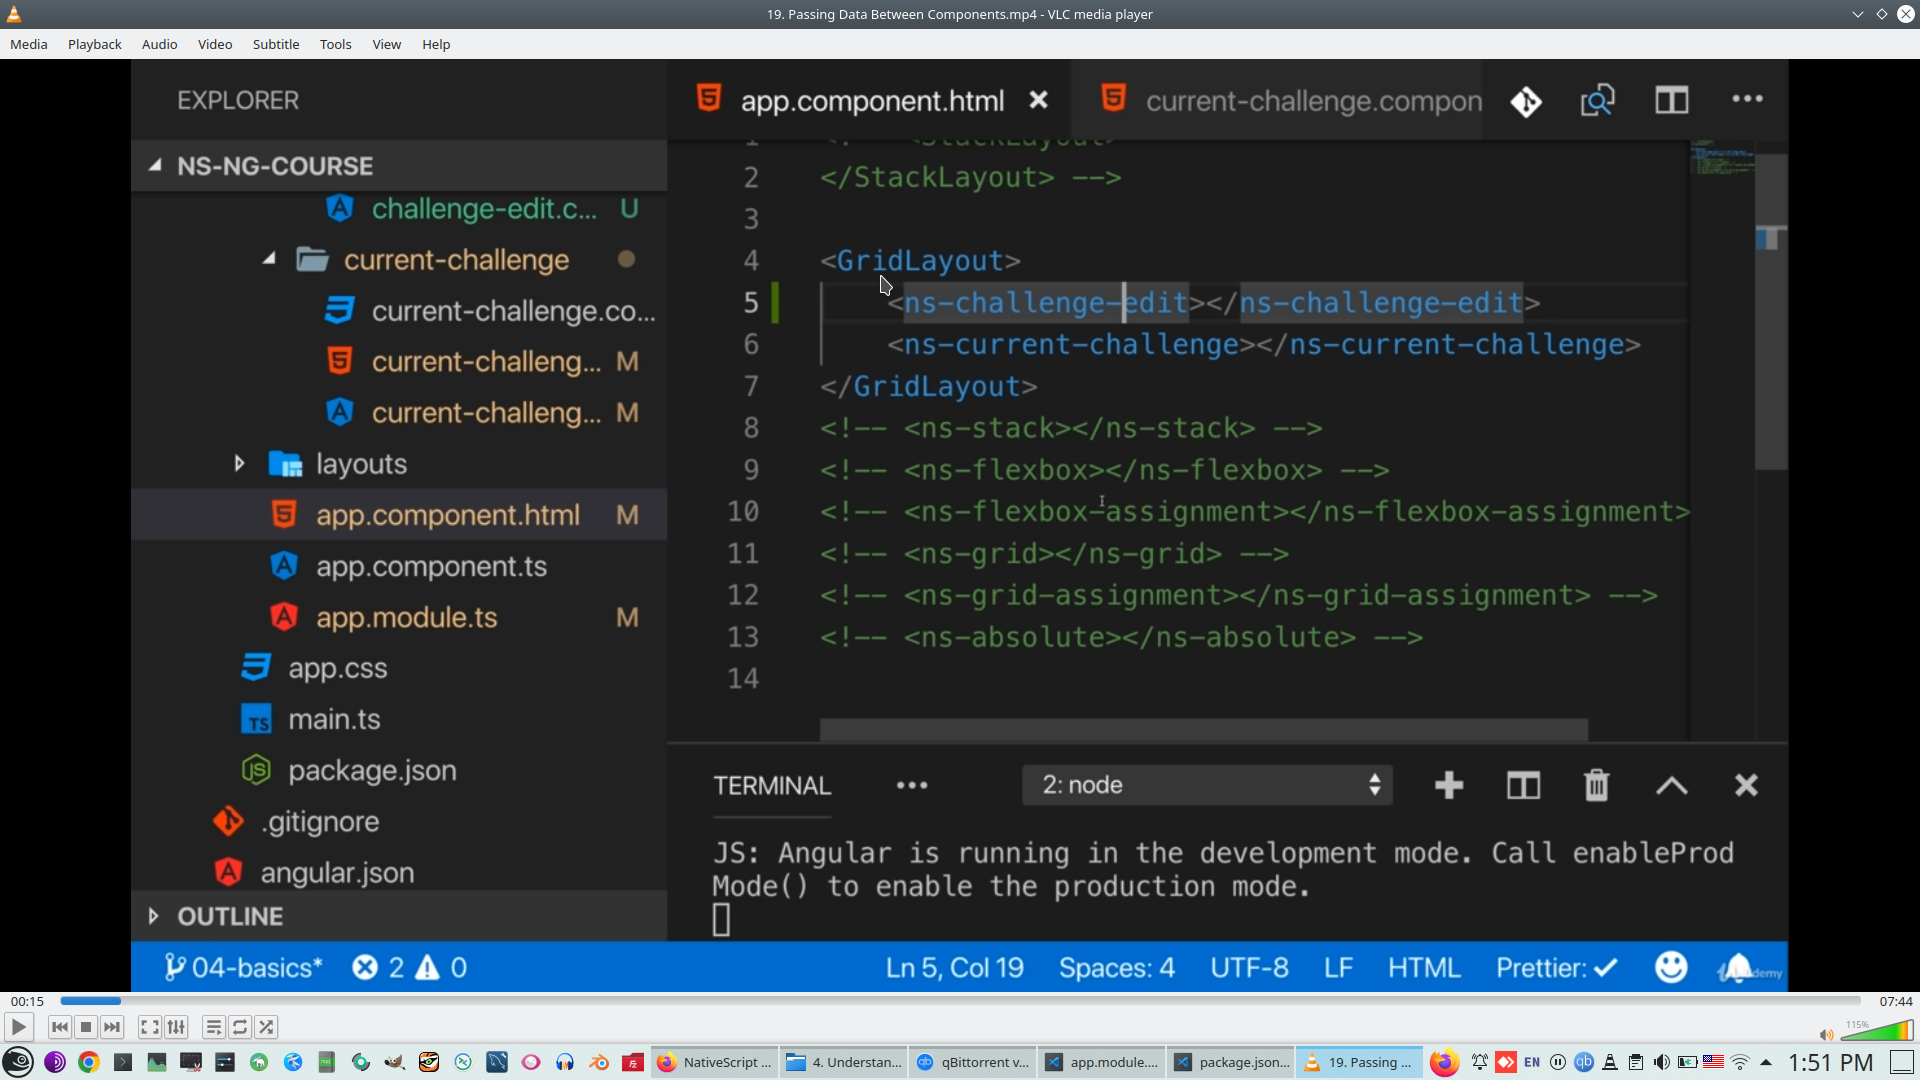
Task: Kill the terminal using the trash icon
Action: point(1595,785)
